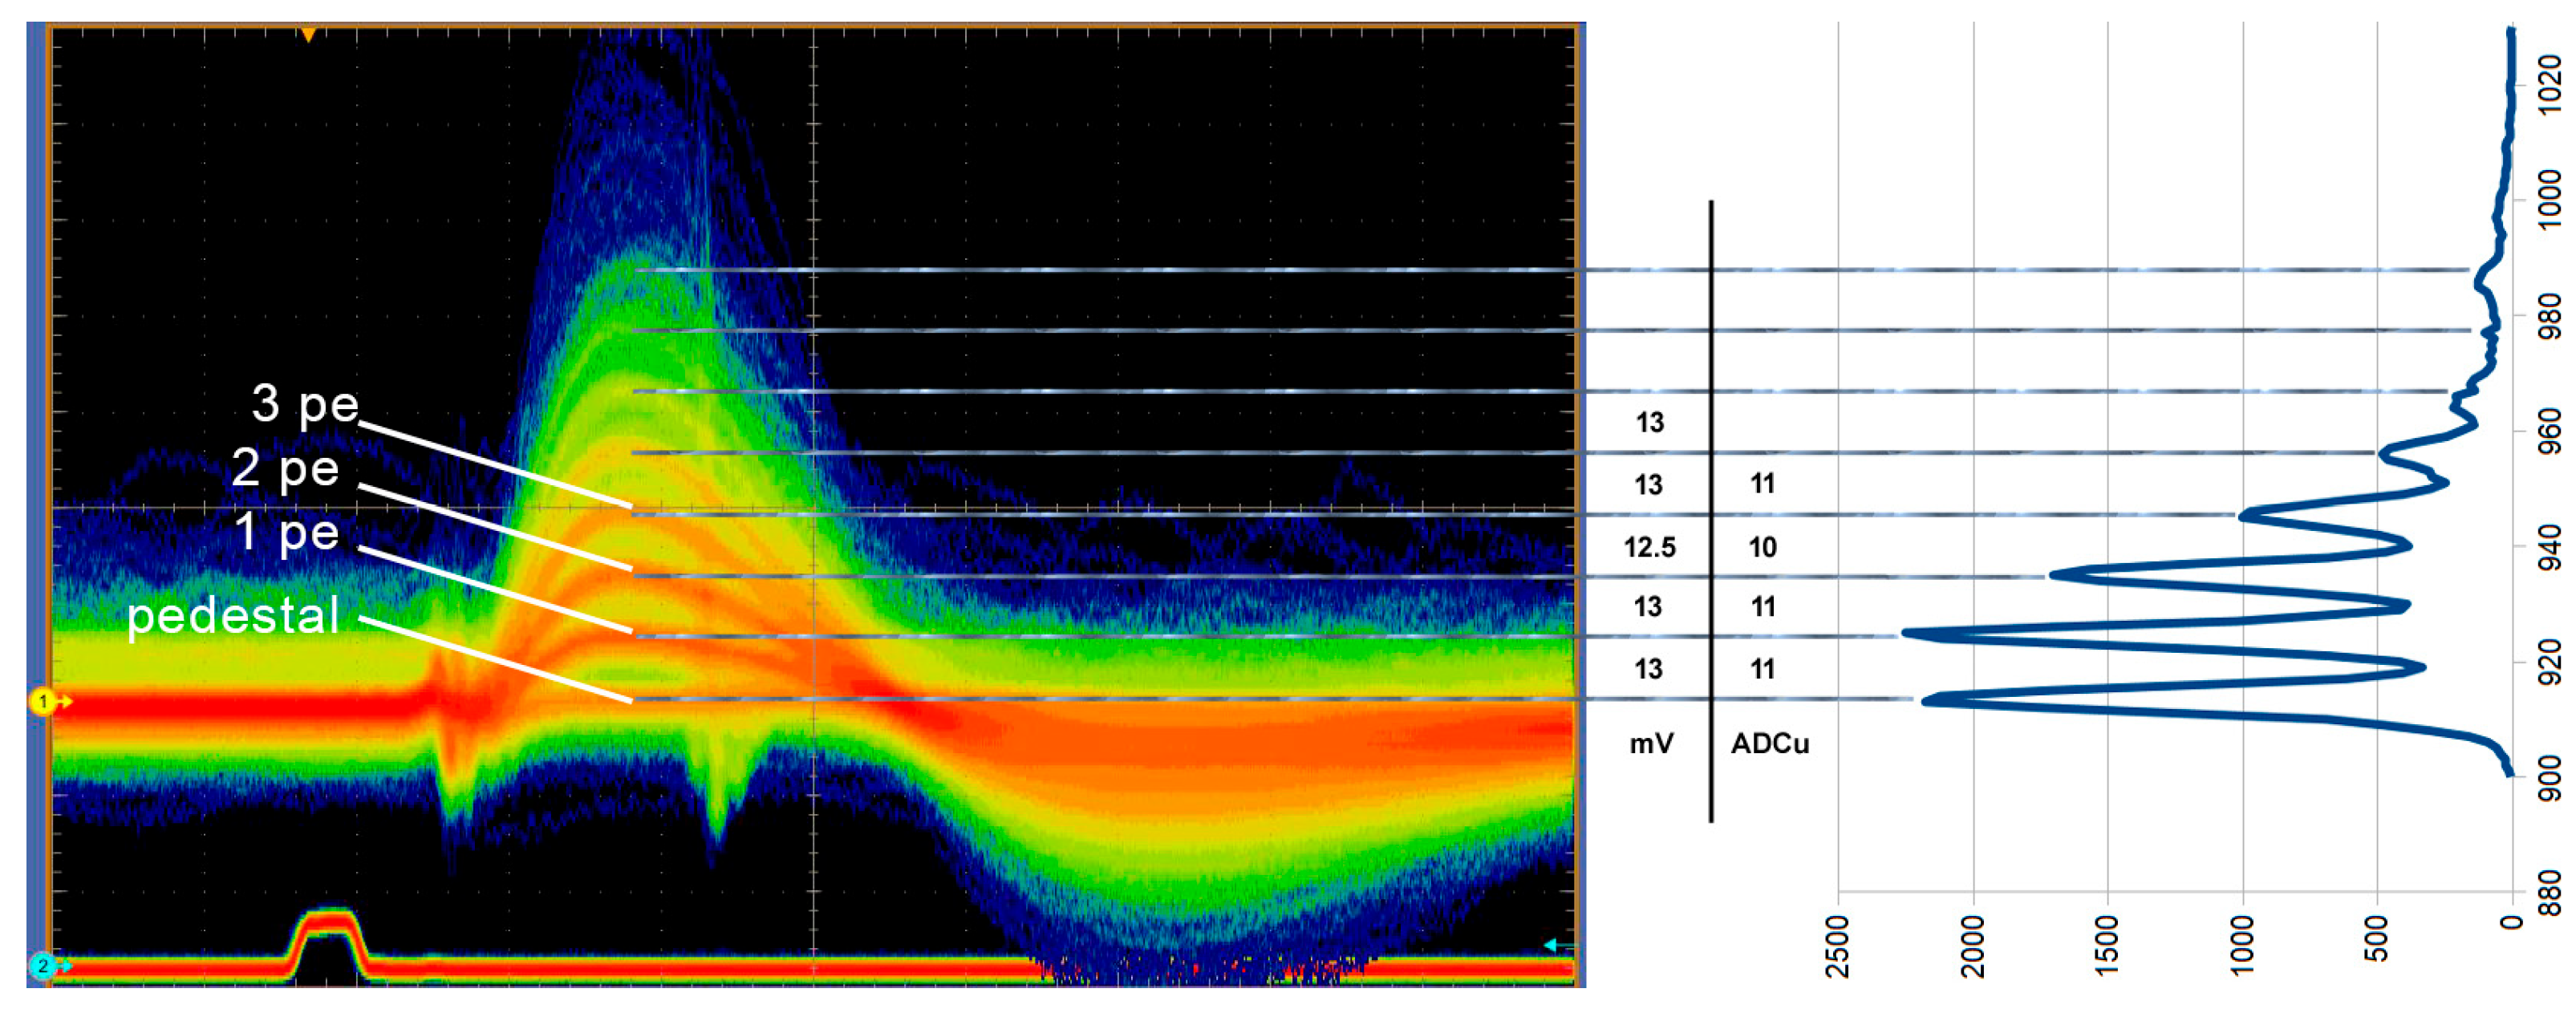The image size is (2576, 1017).
Task: Click the 'mV' column header
Action: pos(1651,743)
